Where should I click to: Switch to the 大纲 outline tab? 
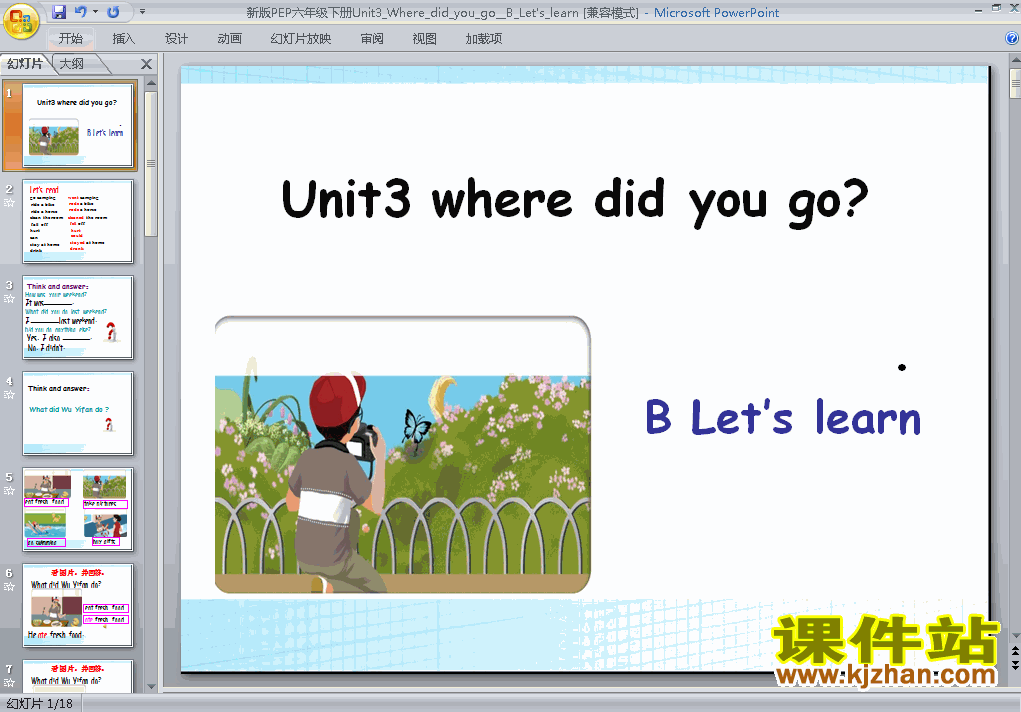[x=72, y=63]
